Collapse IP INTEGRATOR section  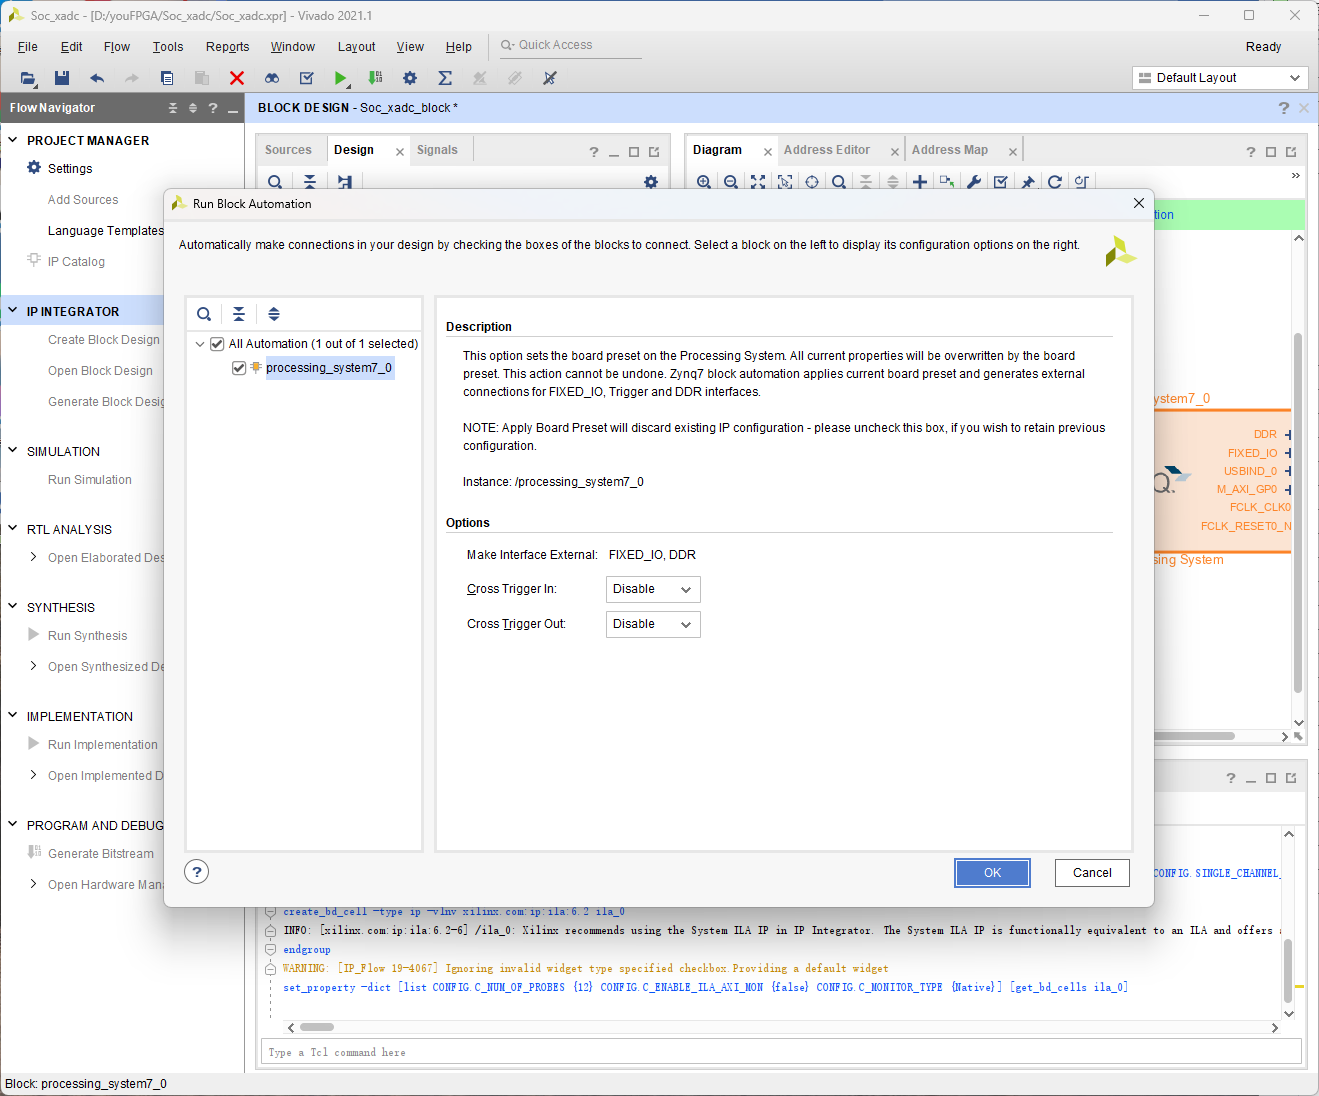13,311
